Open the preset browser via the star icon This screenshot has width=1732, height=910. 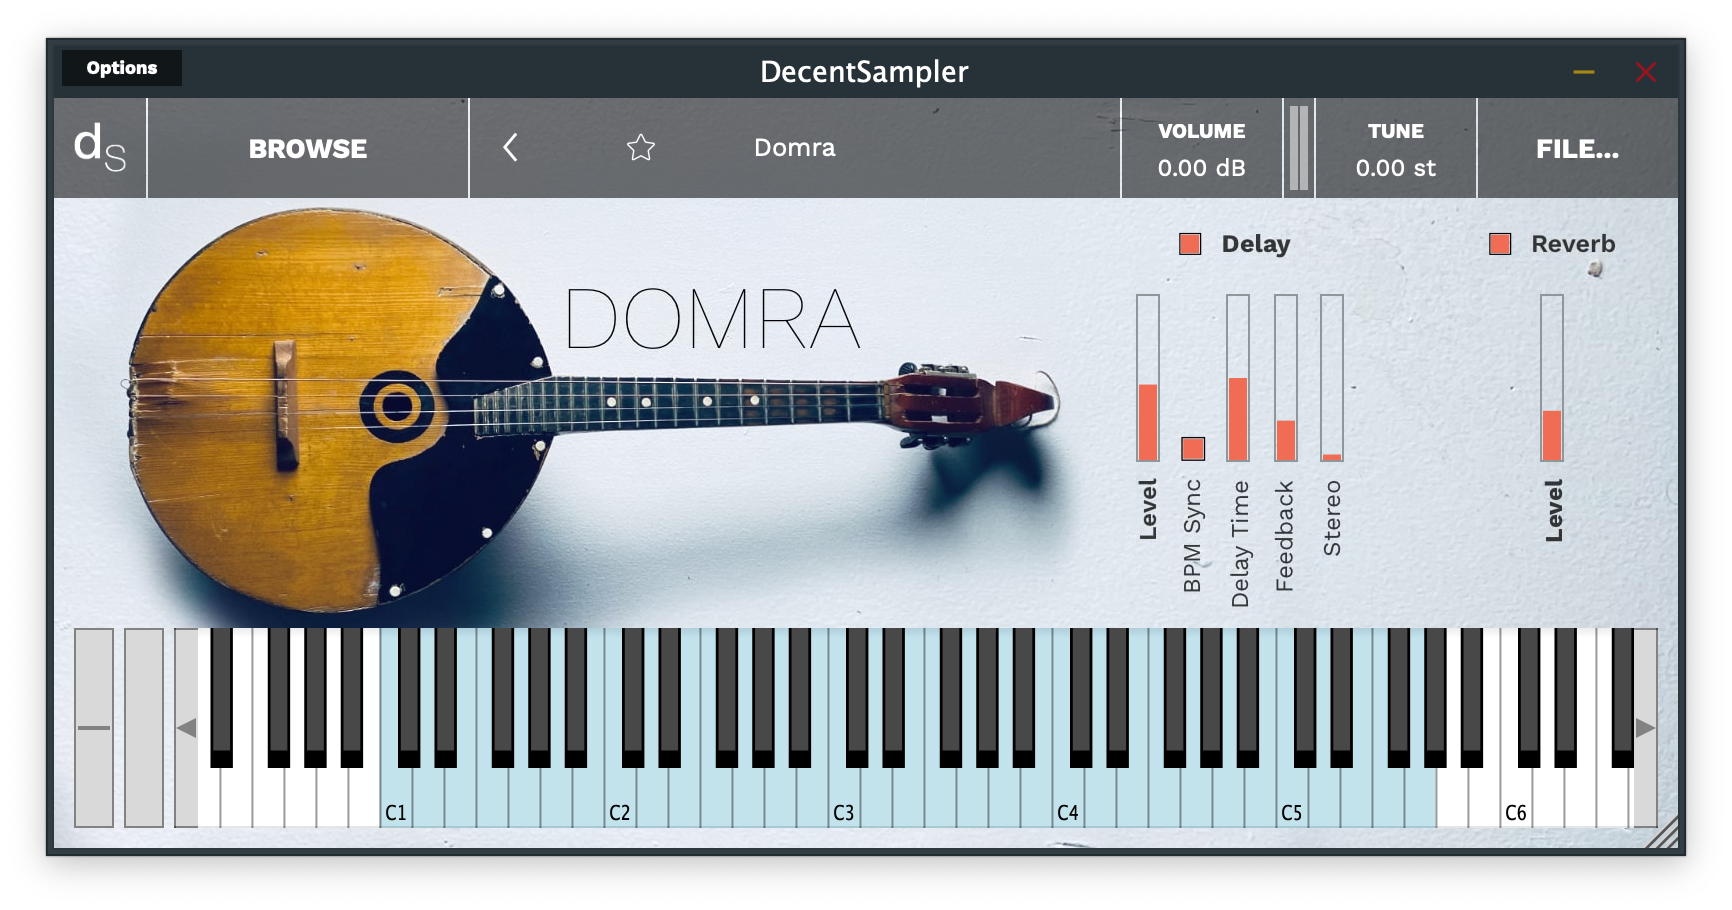tap(640, 147)
